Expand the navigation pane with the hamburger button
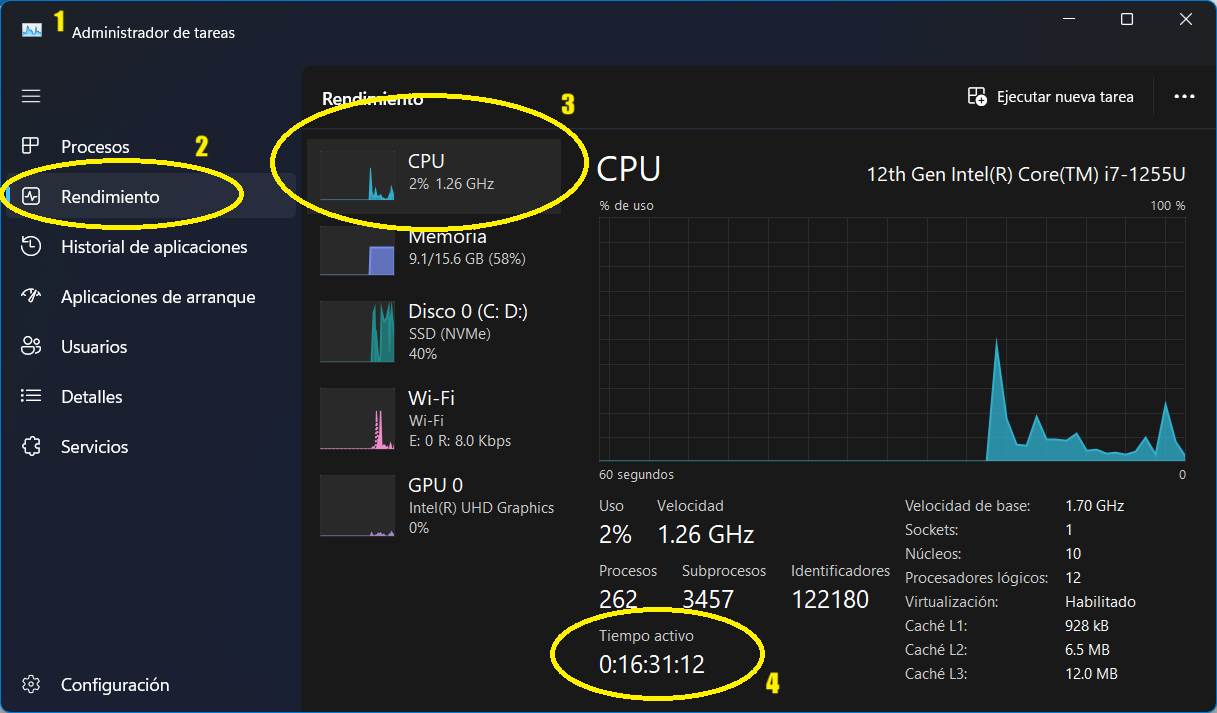Viewport: 1217px width, 713px height. click(x=31, y=96)
